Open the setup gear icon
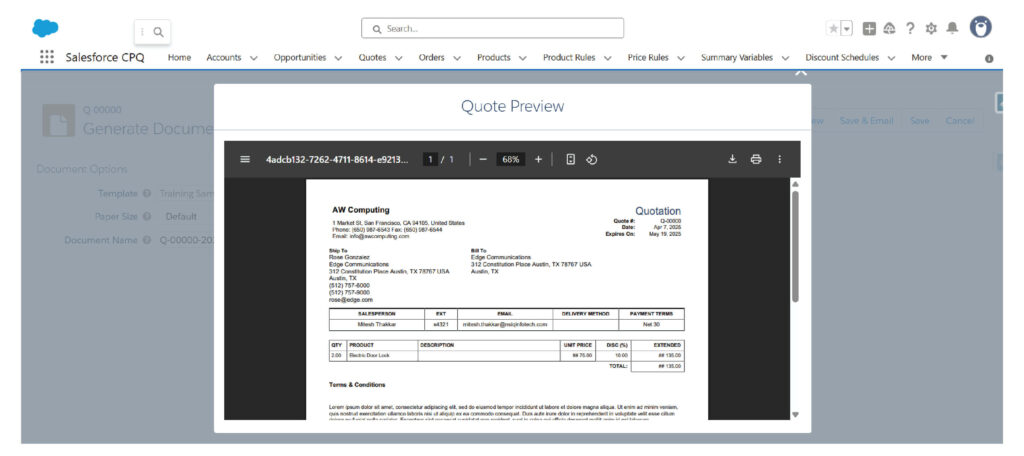This screenshot has height=456, width=1024. [x=931, y=29]
